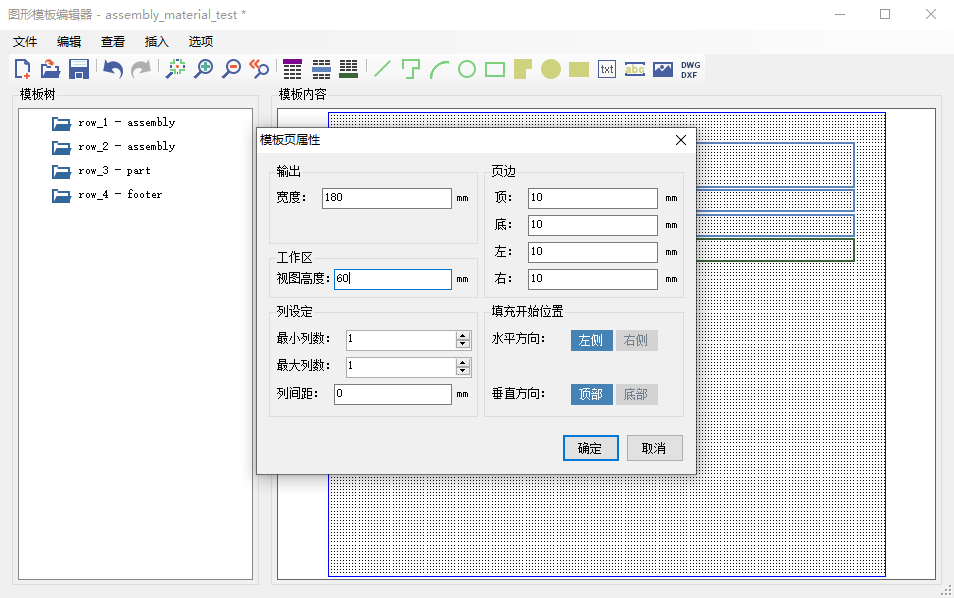Set horizontal fill start to 左侧
Image resolution: width=954 pixels, height=598 pixels.
[x=591, y=340]
